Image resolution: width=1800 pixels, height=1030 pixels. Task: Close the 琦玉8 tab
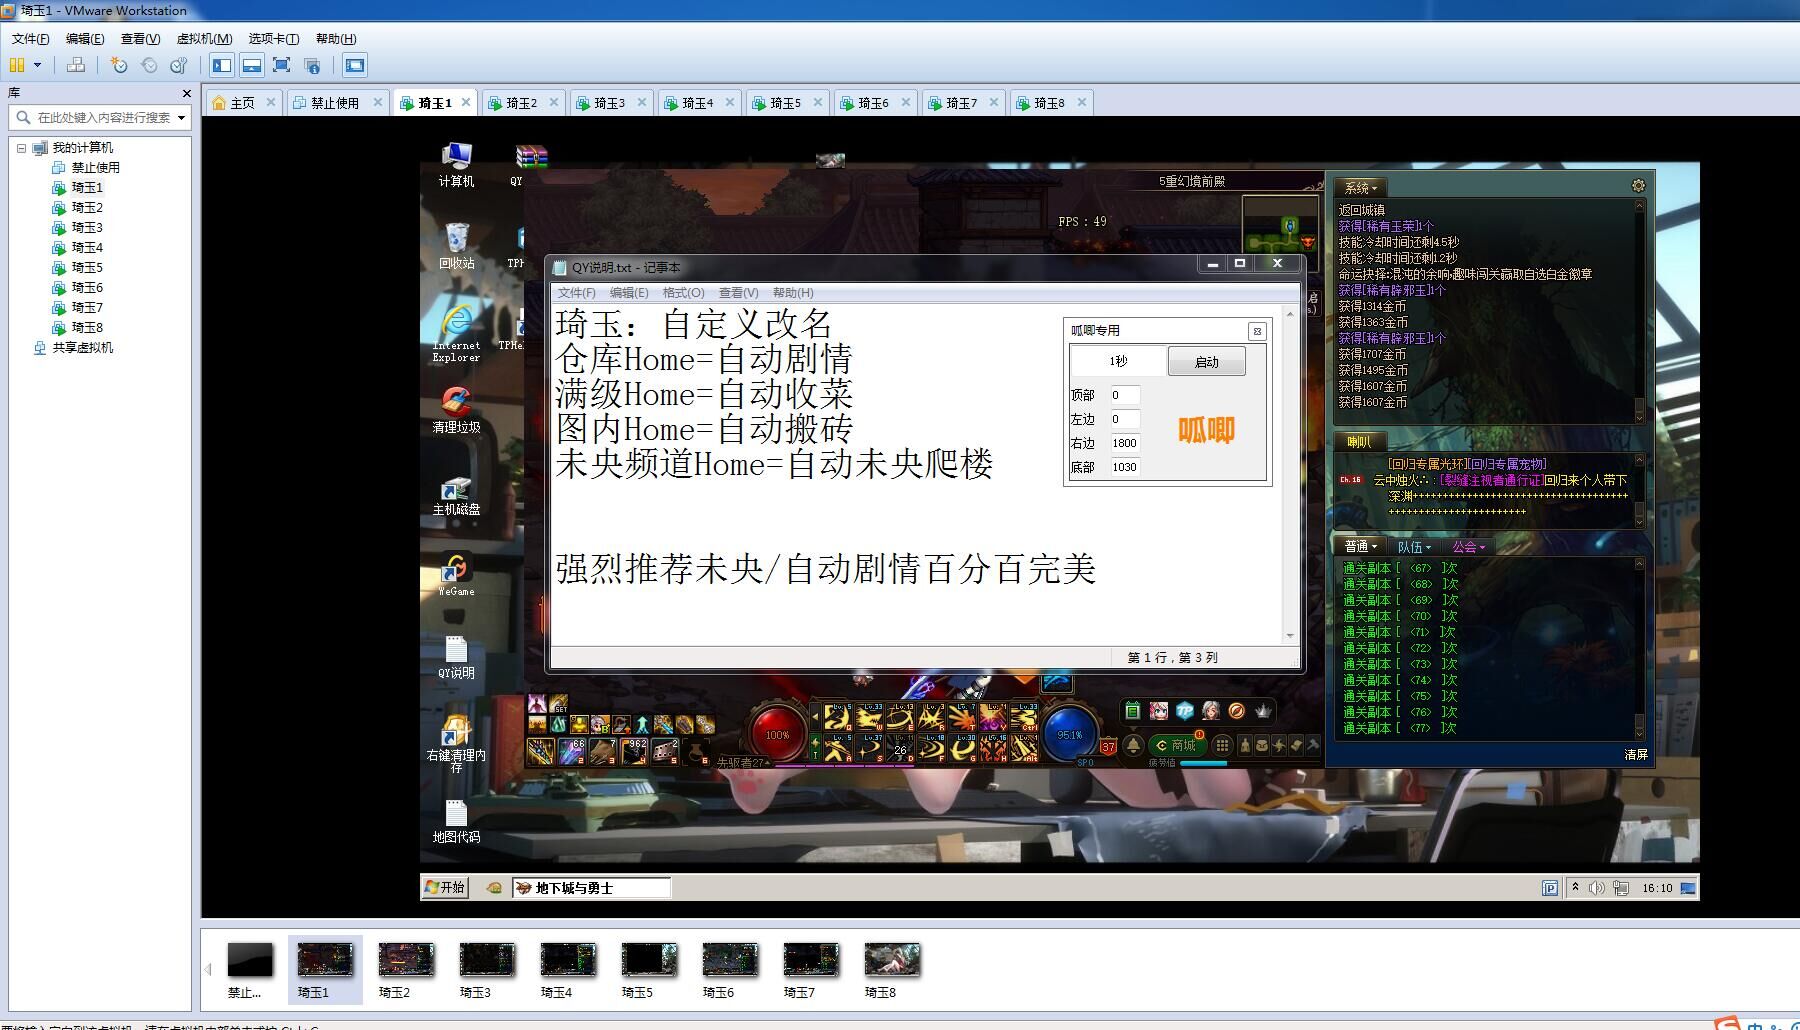click(x=1081, y=102)
